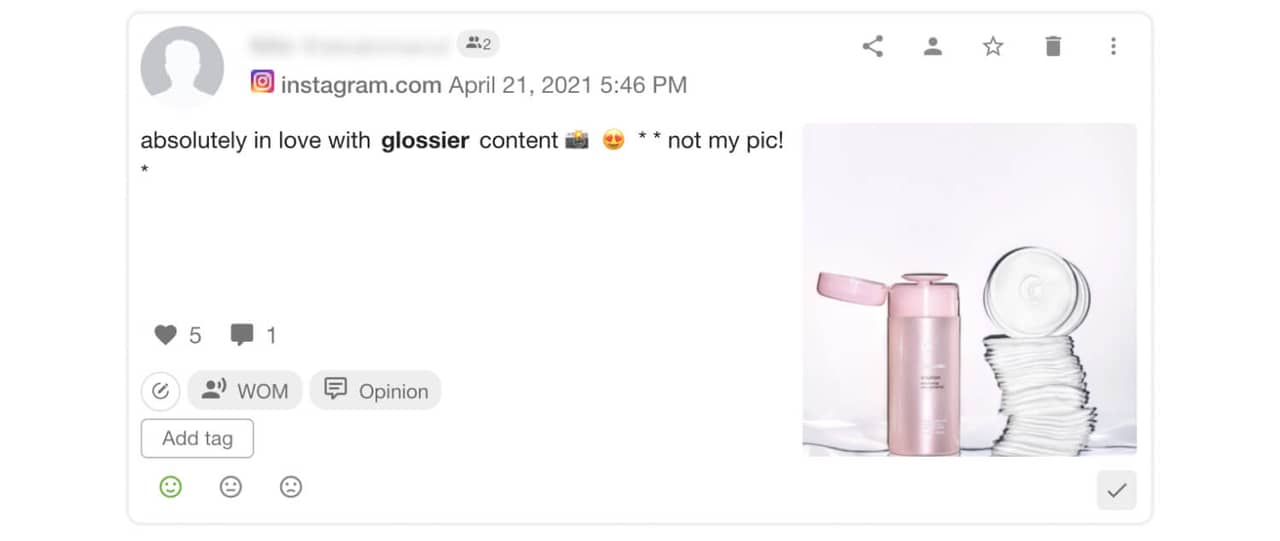
Task: Open the instagram.com source link
Action: point(361,85)
